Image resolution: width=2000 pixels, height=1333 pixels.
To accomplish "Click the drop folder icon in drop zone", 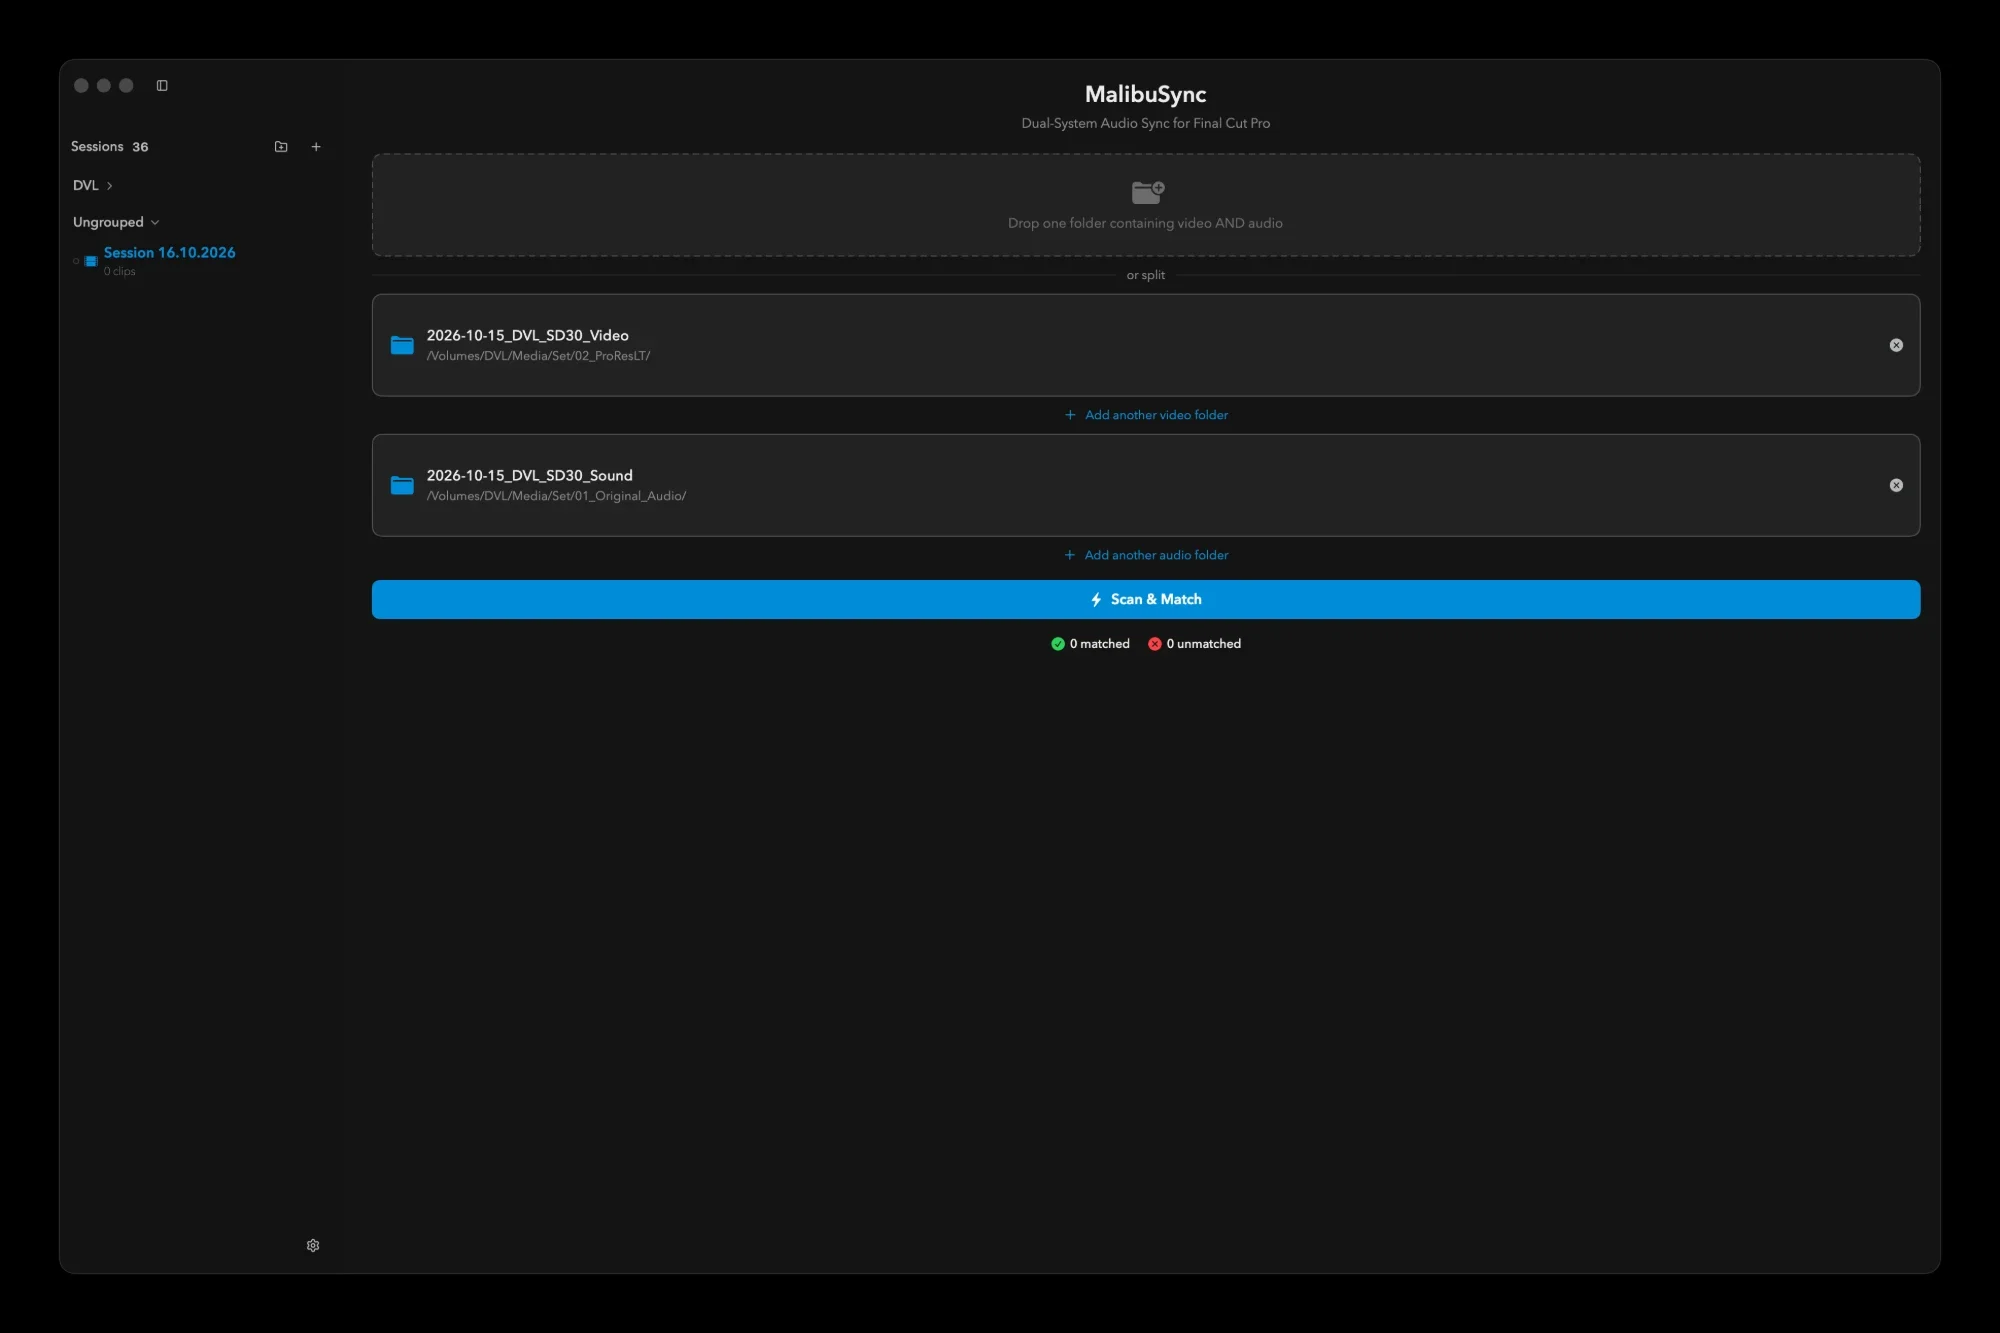I will pos(1147,192).
